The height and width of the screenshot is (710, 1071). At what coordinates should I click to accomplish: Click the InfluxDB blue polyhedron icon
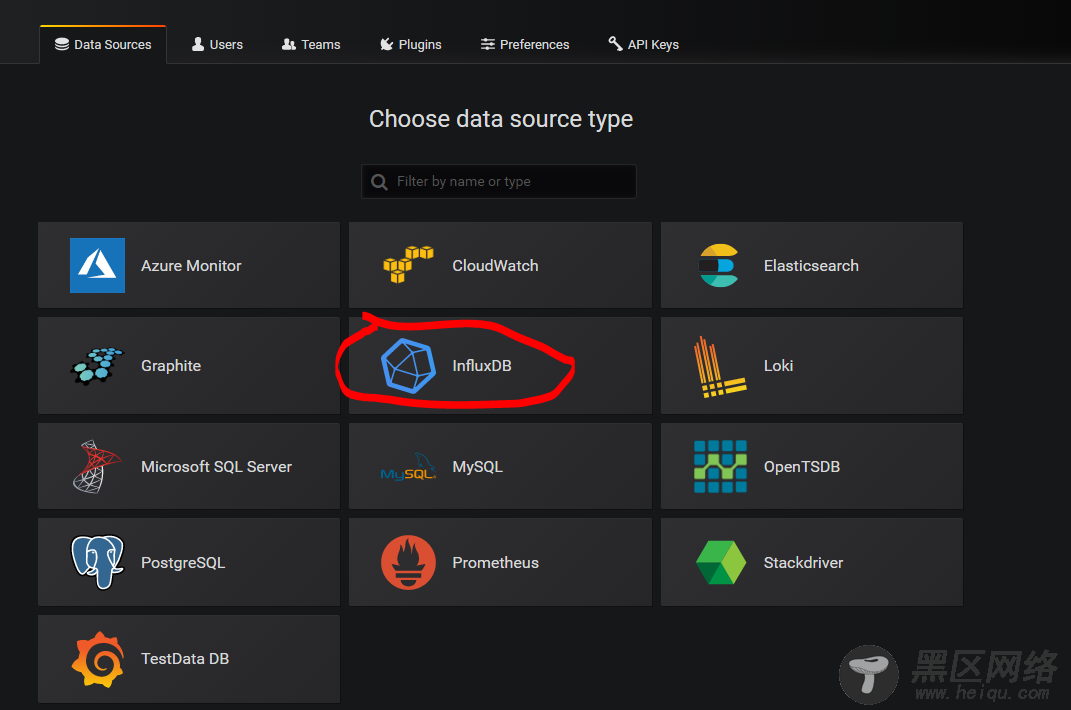(408, 366)
